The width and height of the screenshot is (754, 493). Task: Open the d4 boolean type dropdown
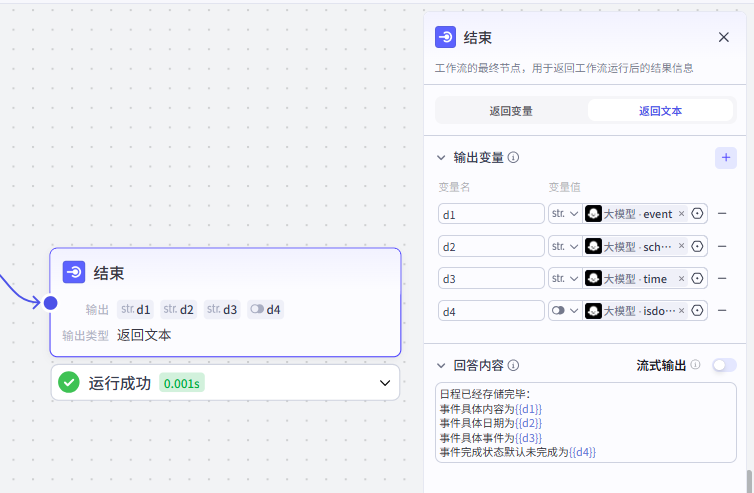coord(565,311)
